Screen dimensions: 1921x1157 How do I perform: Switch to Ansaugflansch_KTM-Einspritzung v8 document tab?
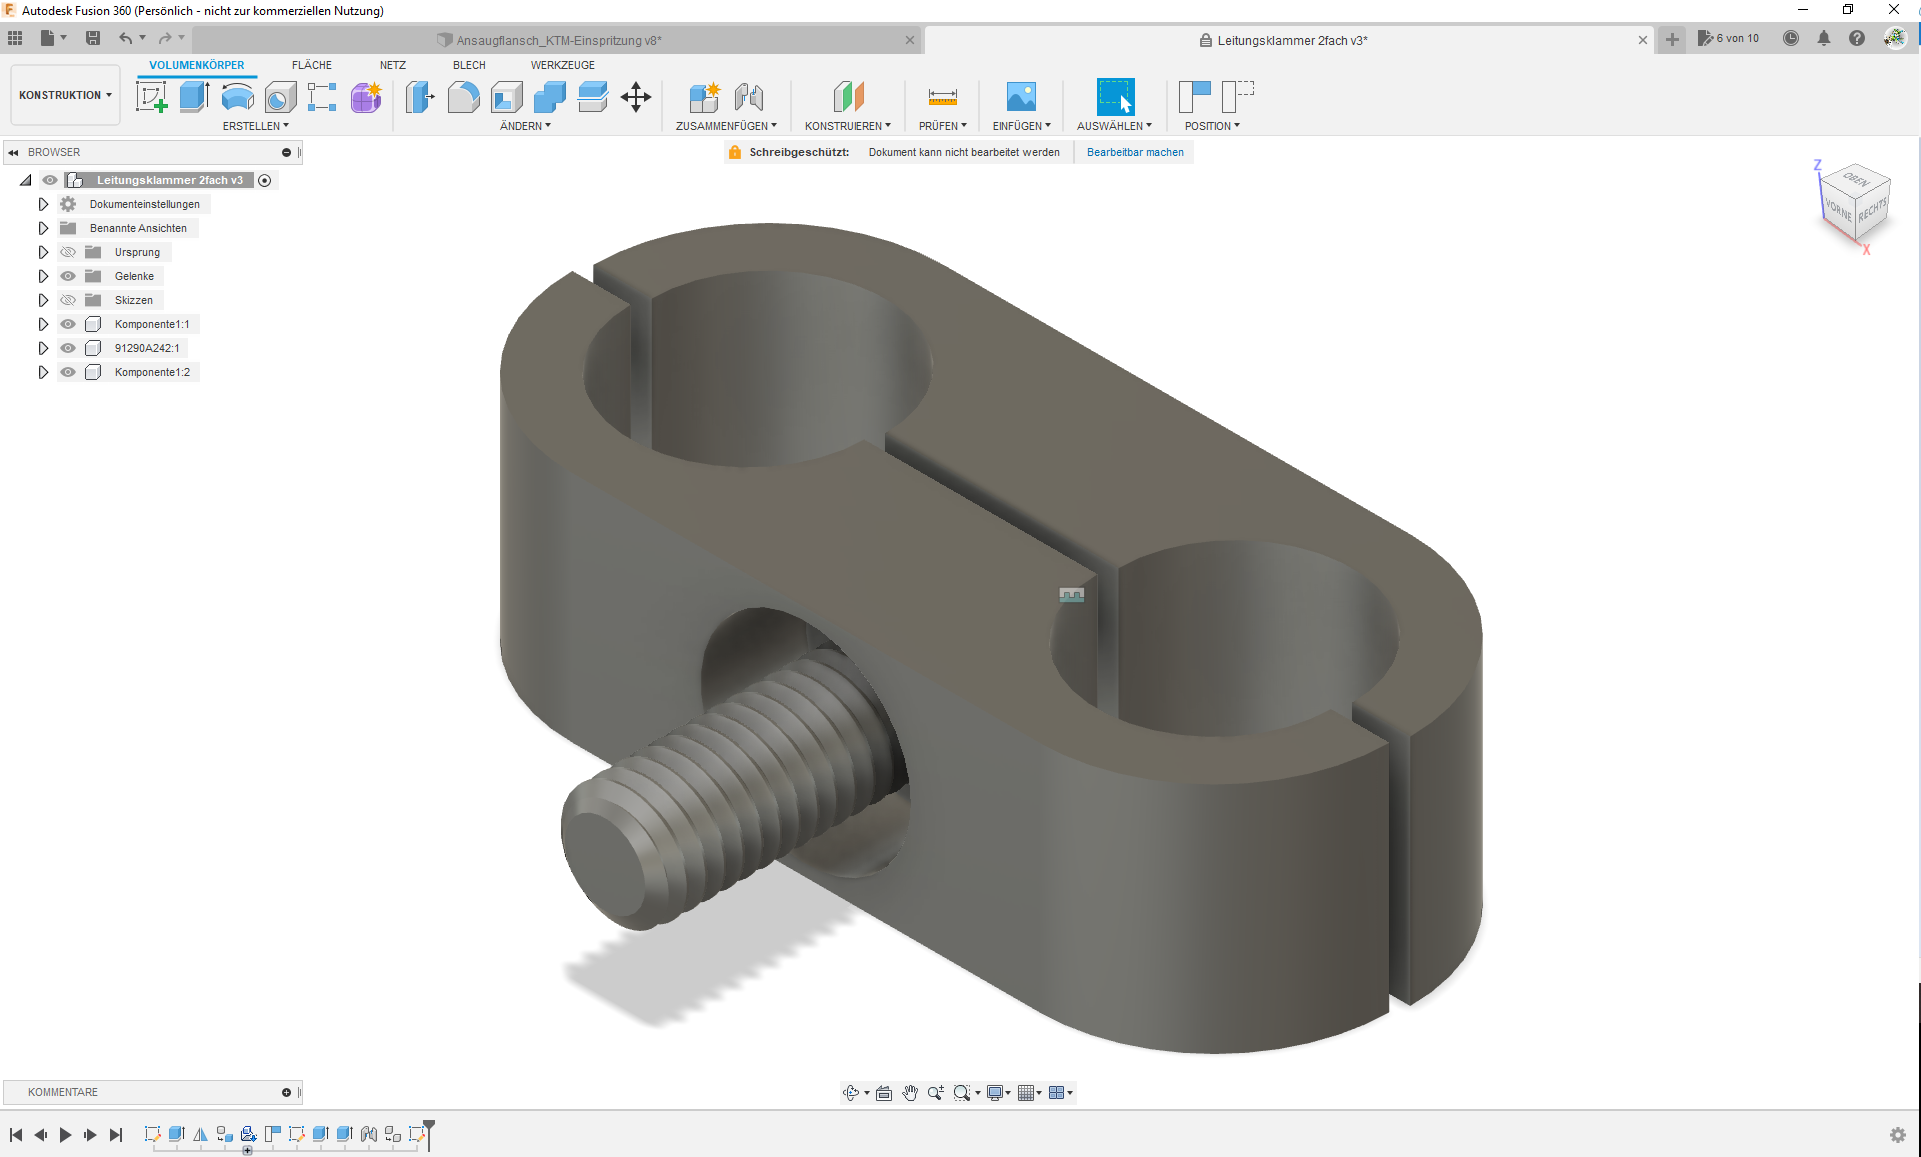point(558,40)
